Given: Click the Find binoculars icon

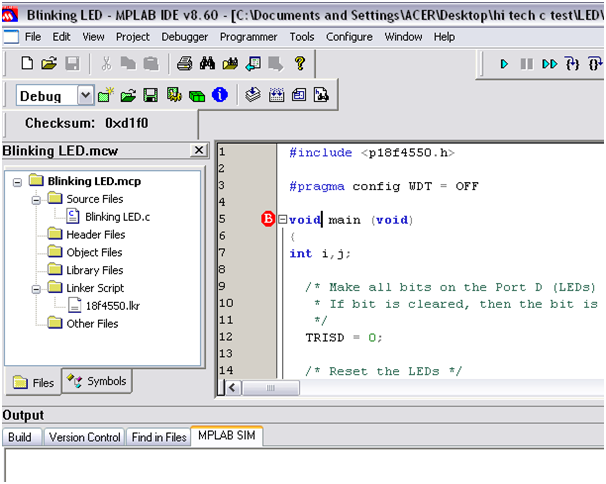Looking at the screenshot, I should pos(207,63).
